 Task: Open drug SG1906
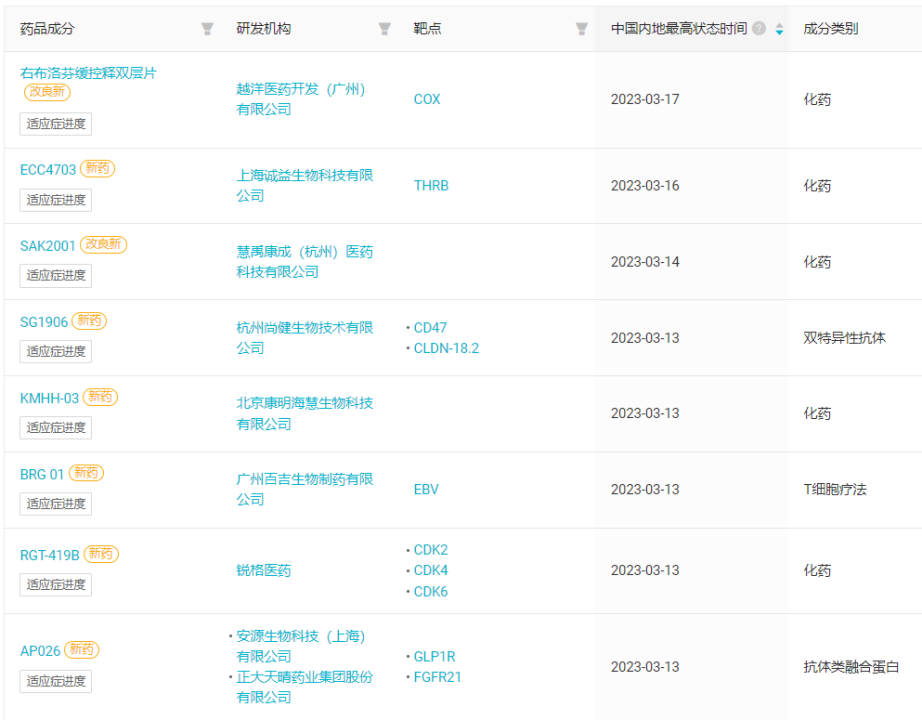44,322
